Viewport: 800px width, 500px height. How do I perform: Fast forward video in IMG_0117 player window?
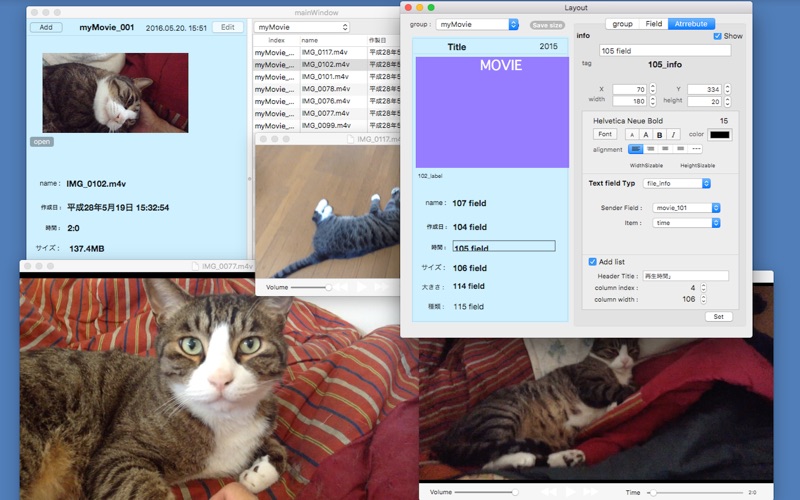381,287
